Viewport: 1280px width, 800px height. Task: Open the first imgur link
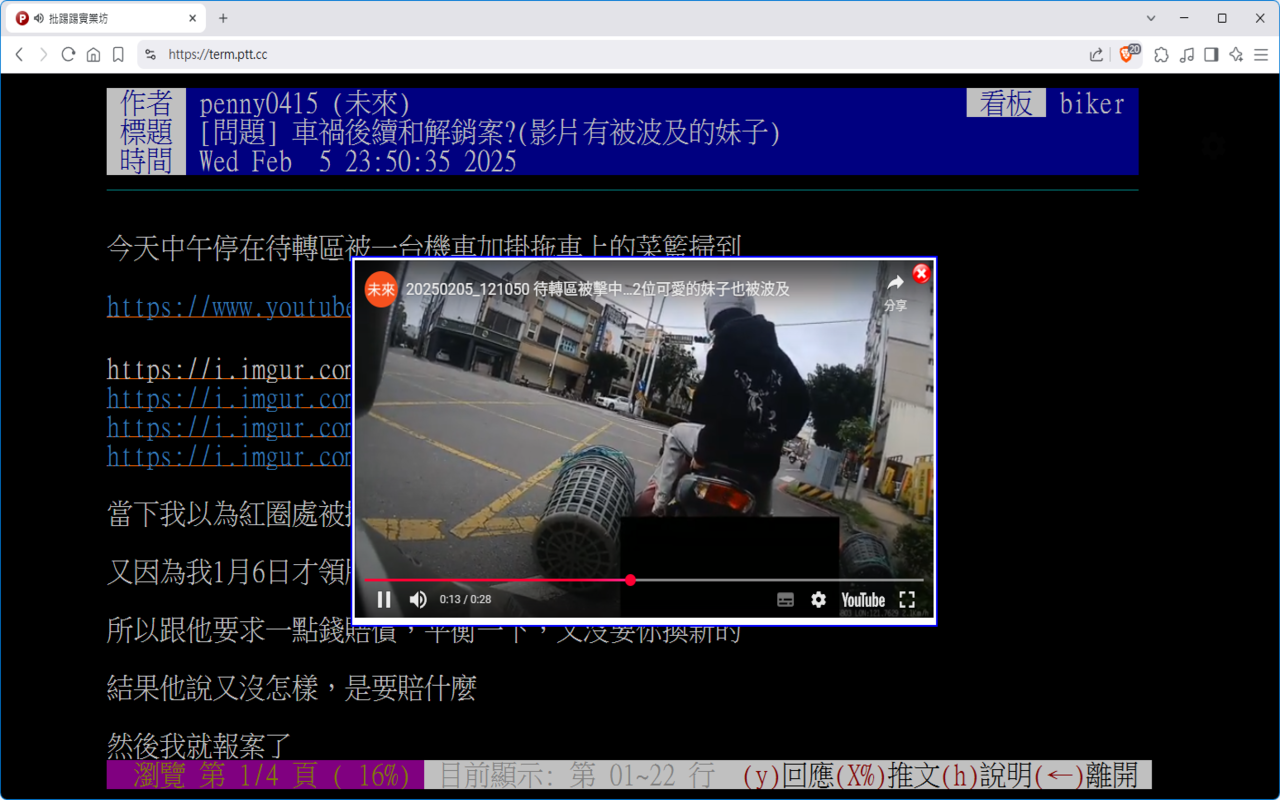pyautogui.click(x=228, y=369)
